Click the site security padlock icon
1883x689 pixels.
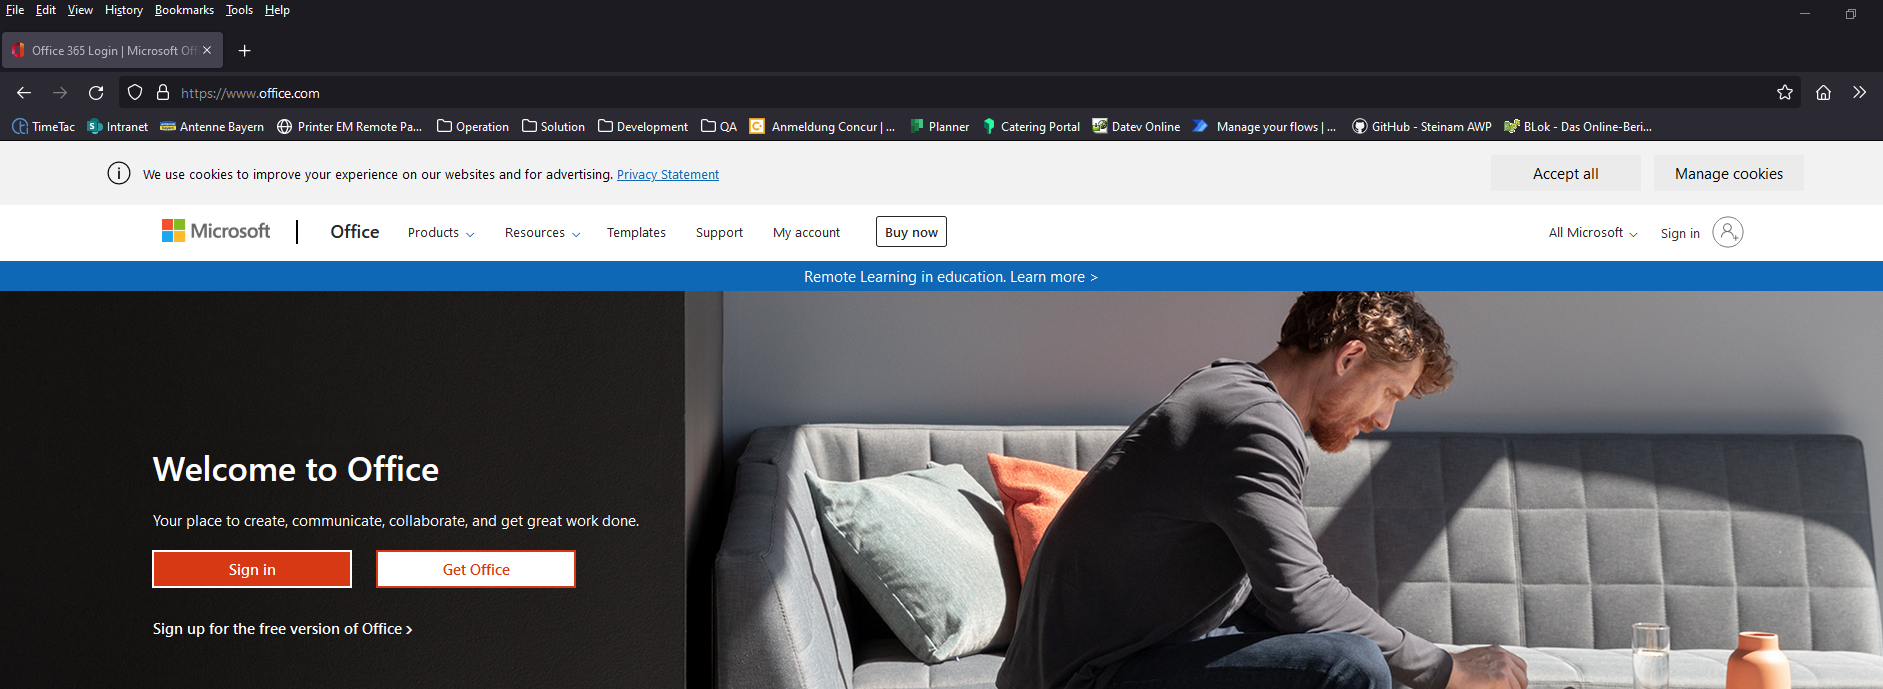[x=163, y=93]
